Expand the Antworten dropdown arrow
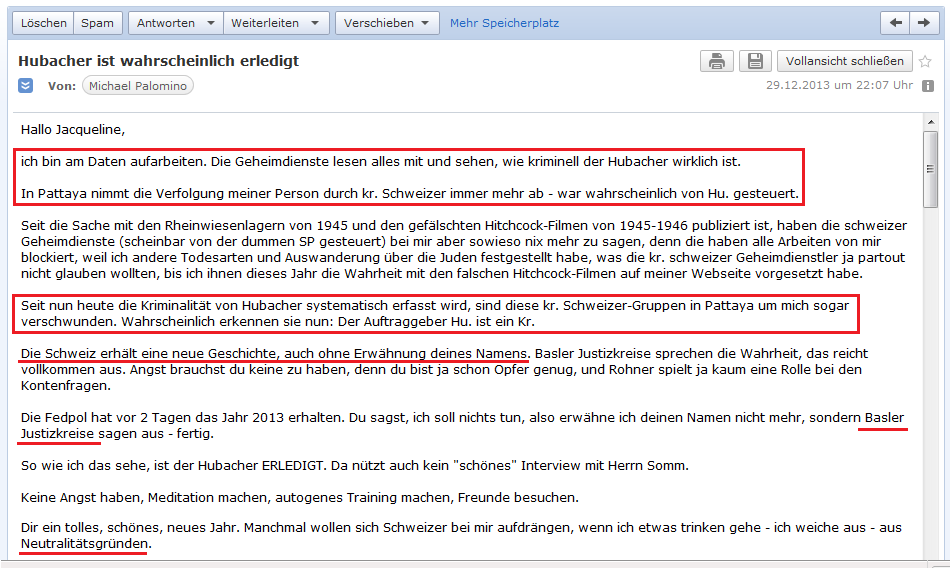Viewport: 950px width, 569px height. pyautogui.click(x=211, y=23)
